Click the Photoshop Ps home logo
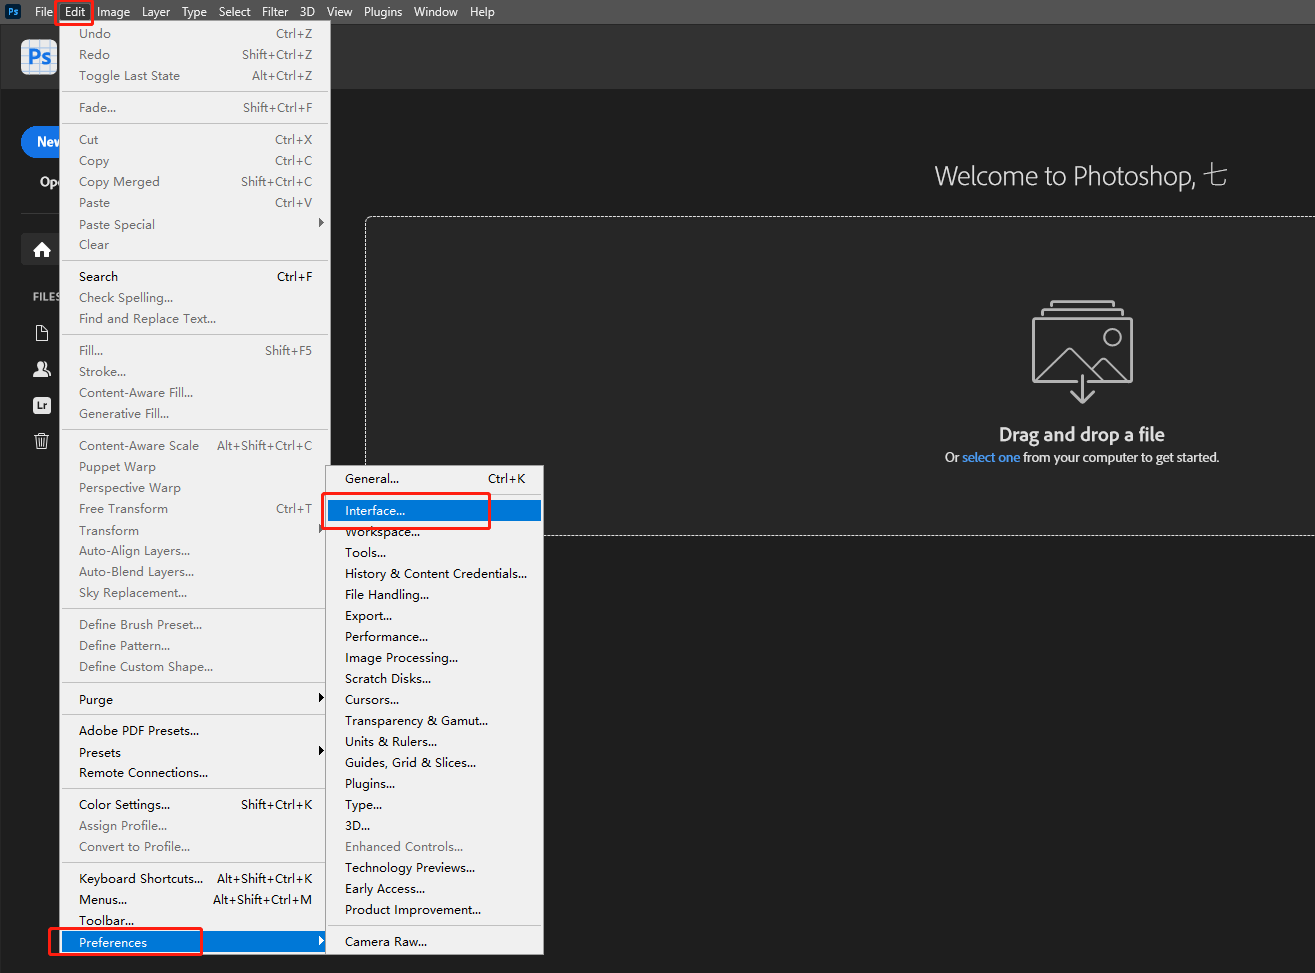The image size is (1315, 973). [x=39, y=57]
